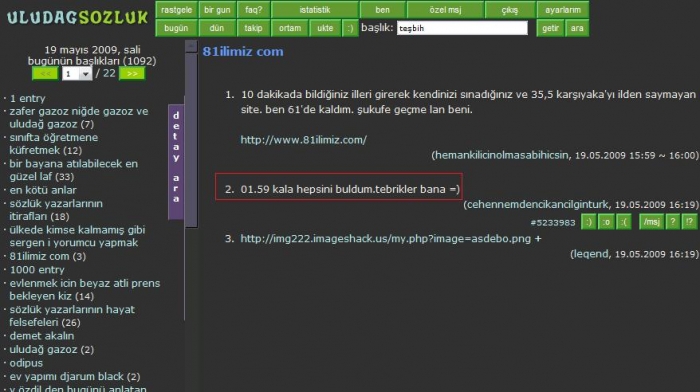Open the 'istatistik' menu item
This screenshot has width=700, height=392.
pyautogui.click(x=315, y=10)
